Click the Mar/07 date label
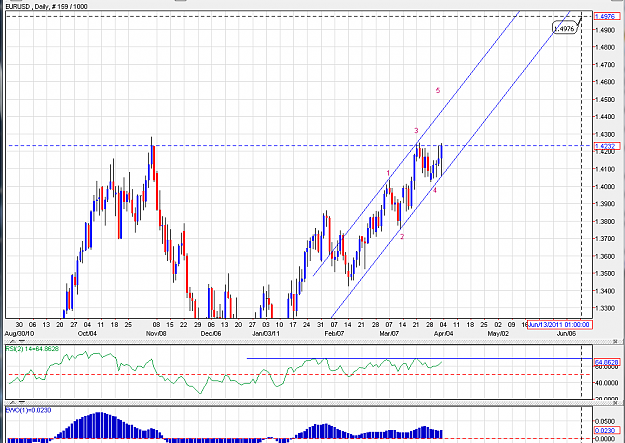Screen dimensions: 625x443 389,333
